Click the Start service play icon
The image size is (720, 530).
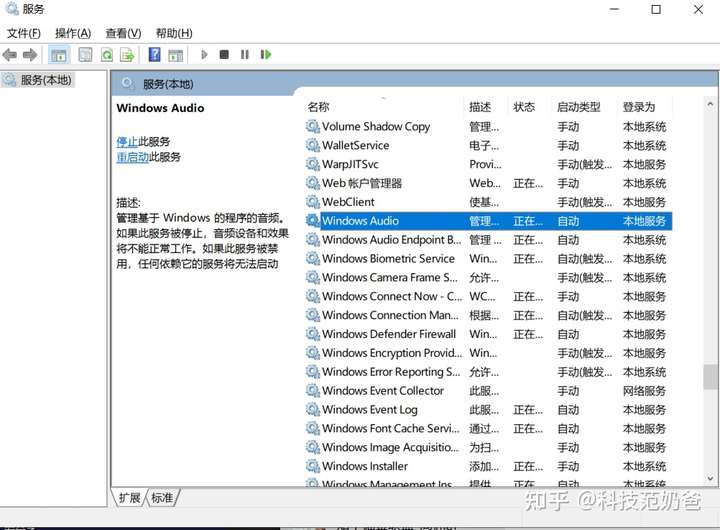[x=204, y=55]
